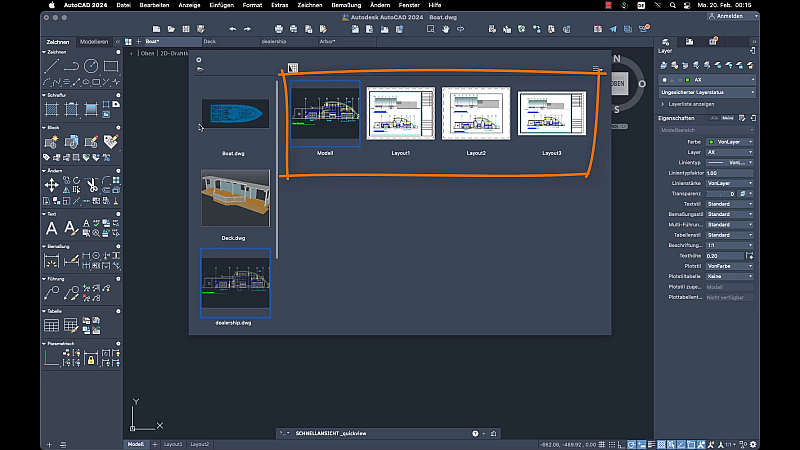Collapse the Zeichnen tool section
This screenshot has width=800, height=450.
pos(44,52)
